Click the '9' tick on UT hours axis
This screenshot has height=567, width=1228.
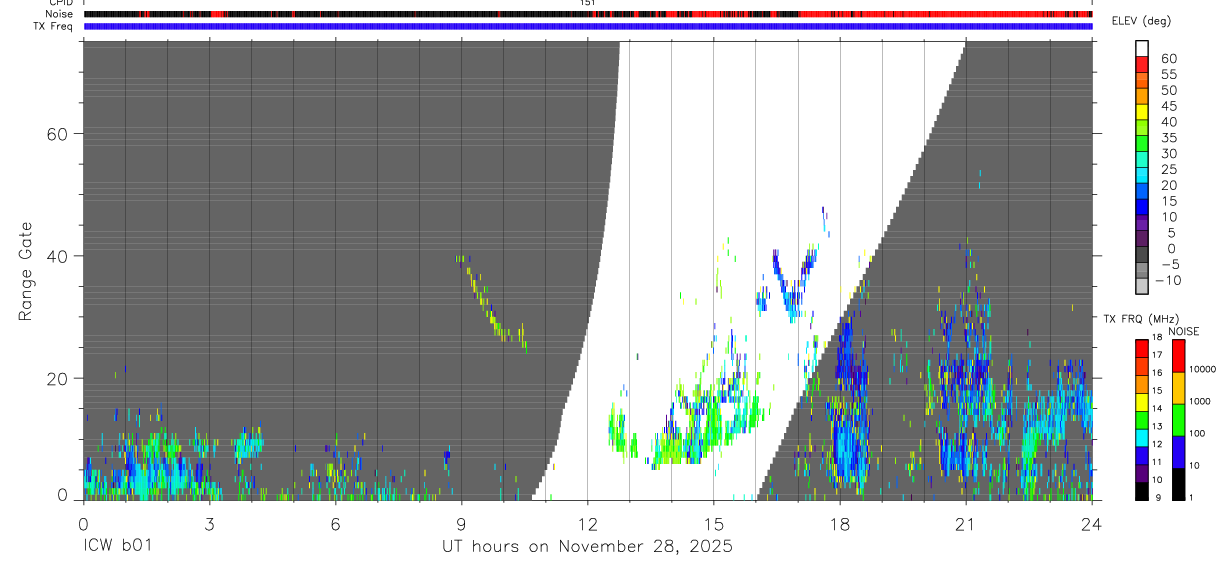pyautogui.click(x=461, y=523)
